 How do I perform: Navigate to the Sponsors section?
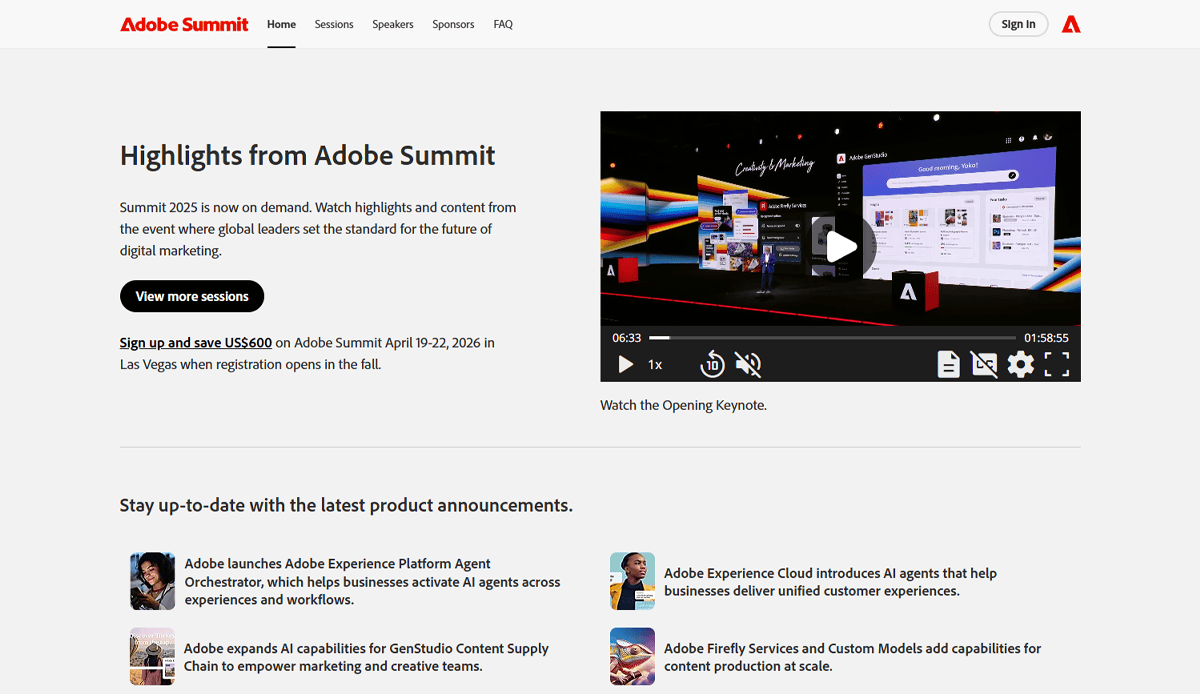pyautogui.click(x=453, y=24)
